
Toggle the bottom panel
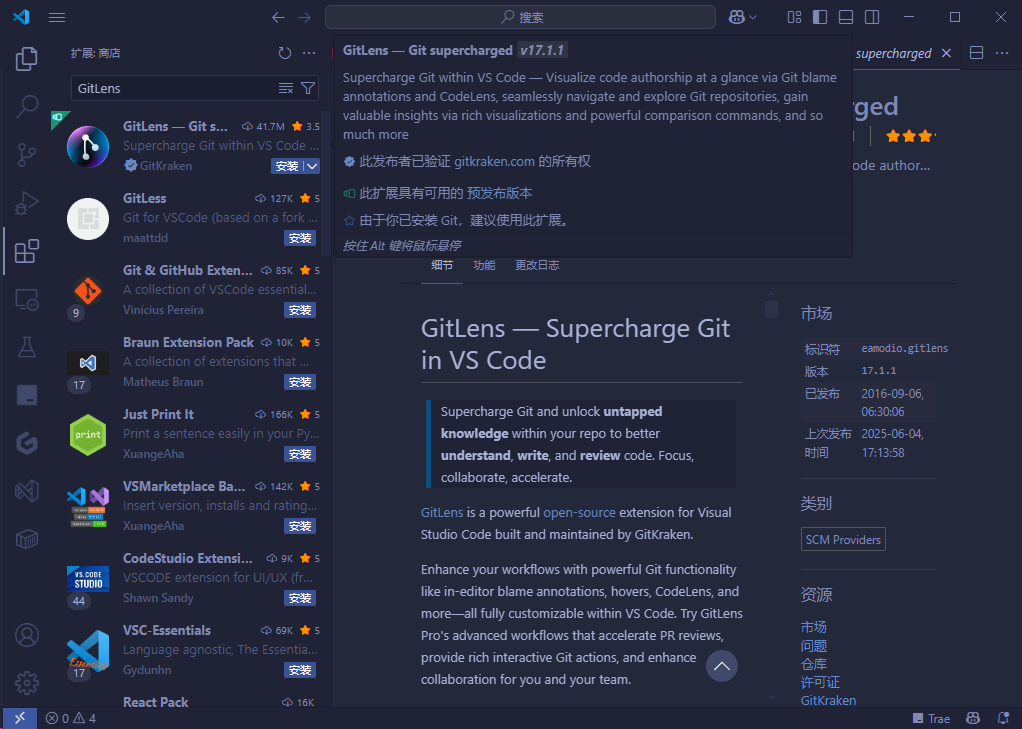[x=846, y=18]
